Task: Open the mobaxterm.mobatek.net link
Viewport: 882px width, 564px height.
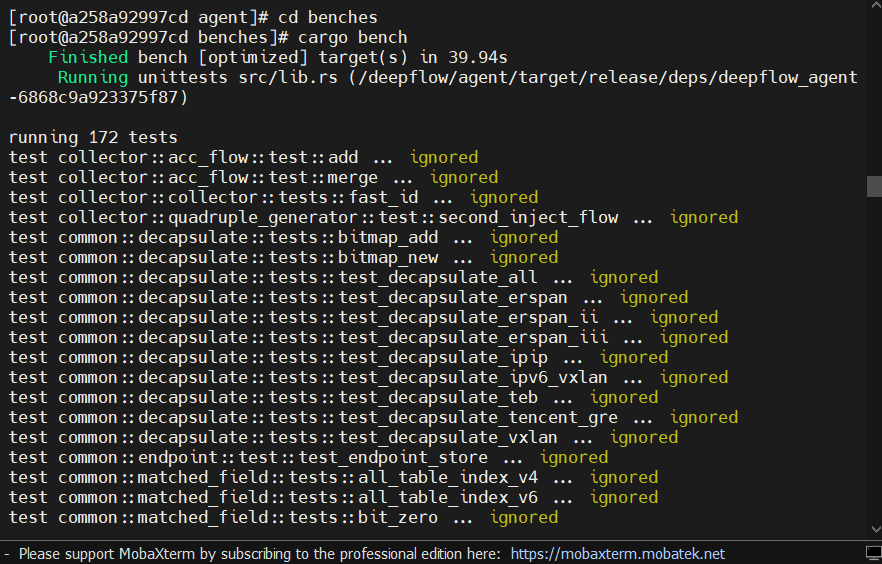Action: click(617, 554)
